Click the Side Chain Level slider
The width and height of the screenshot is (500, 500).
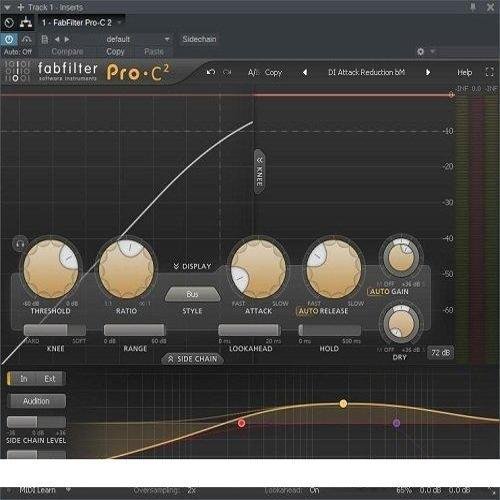coord(36,422)
